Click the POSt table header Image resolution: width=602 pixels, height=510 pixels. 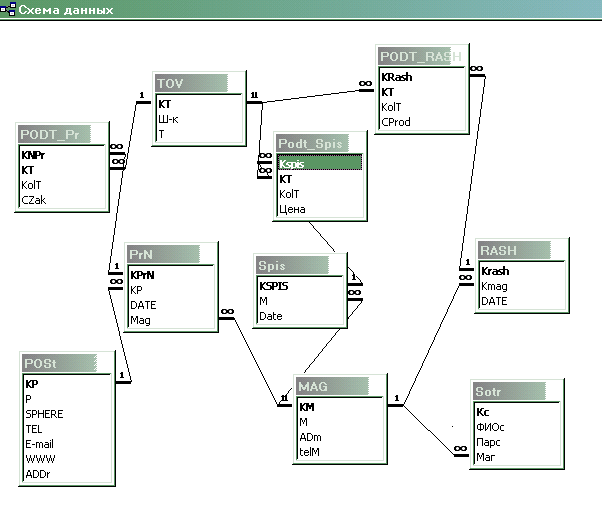[x=63, y=364]
